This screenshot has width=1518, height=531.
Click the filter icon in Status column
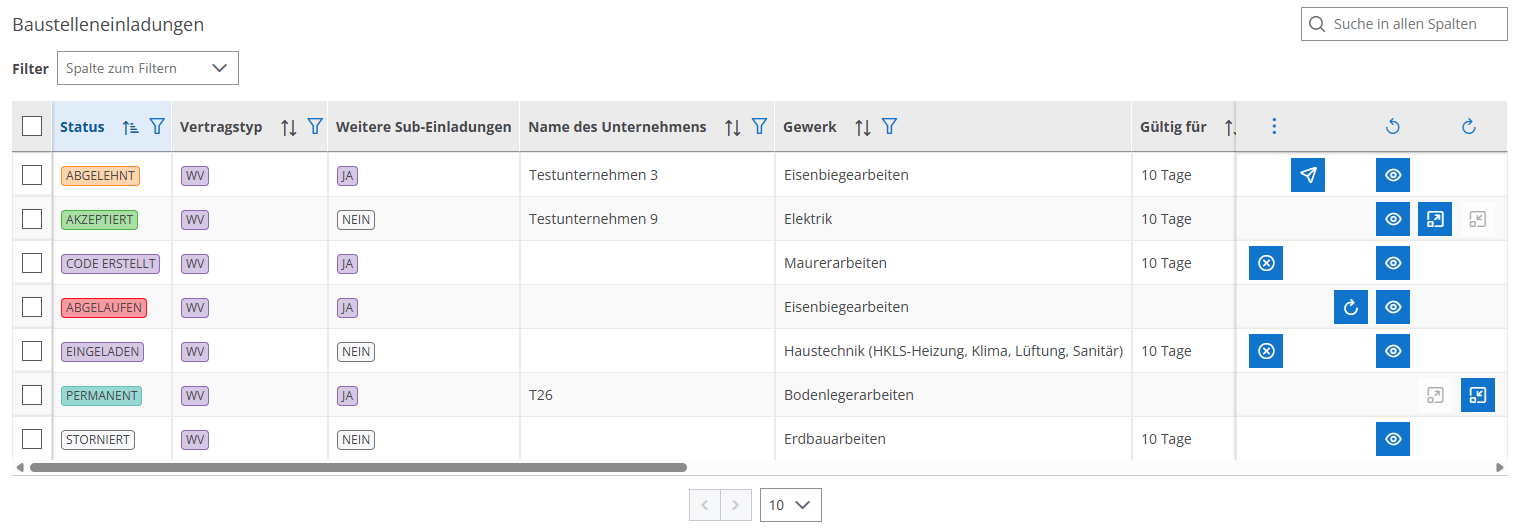click(x=157, y=127)
